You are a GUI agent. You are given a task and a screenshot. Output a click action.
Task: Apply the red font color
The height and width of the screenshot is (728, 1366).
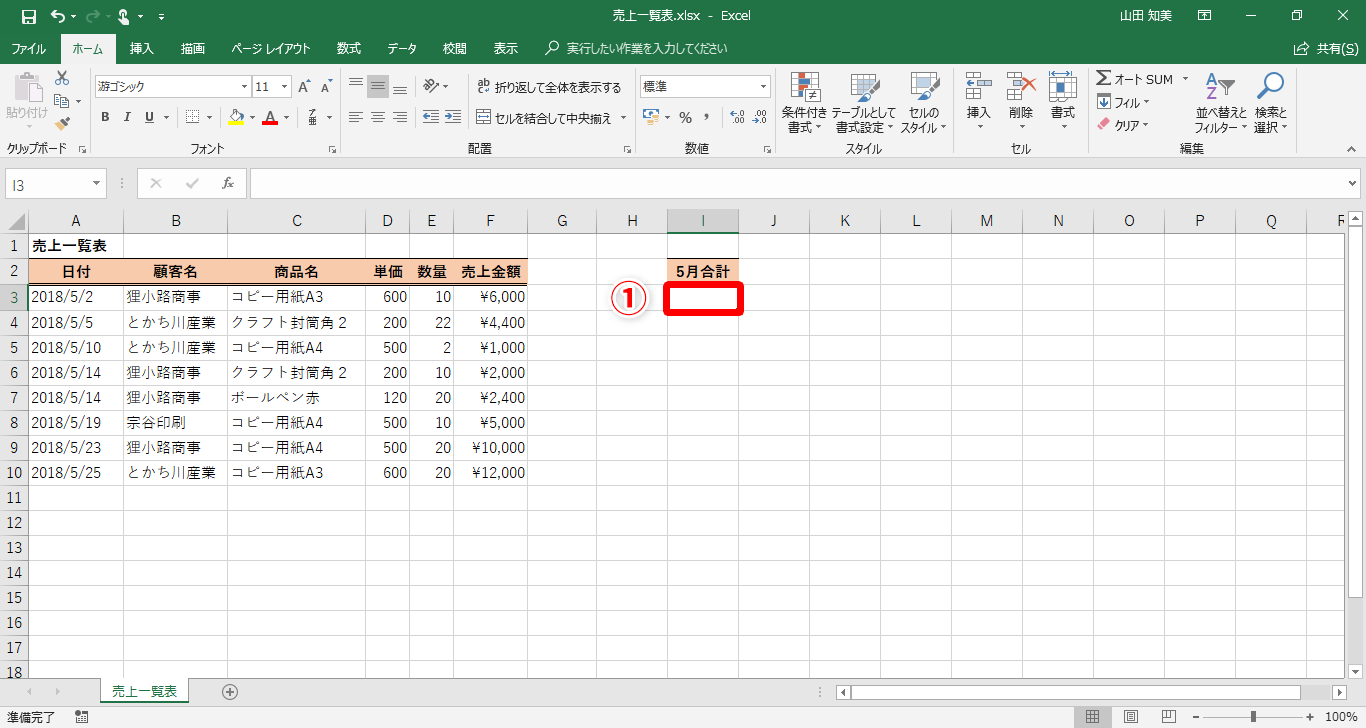tap(269, 117)
